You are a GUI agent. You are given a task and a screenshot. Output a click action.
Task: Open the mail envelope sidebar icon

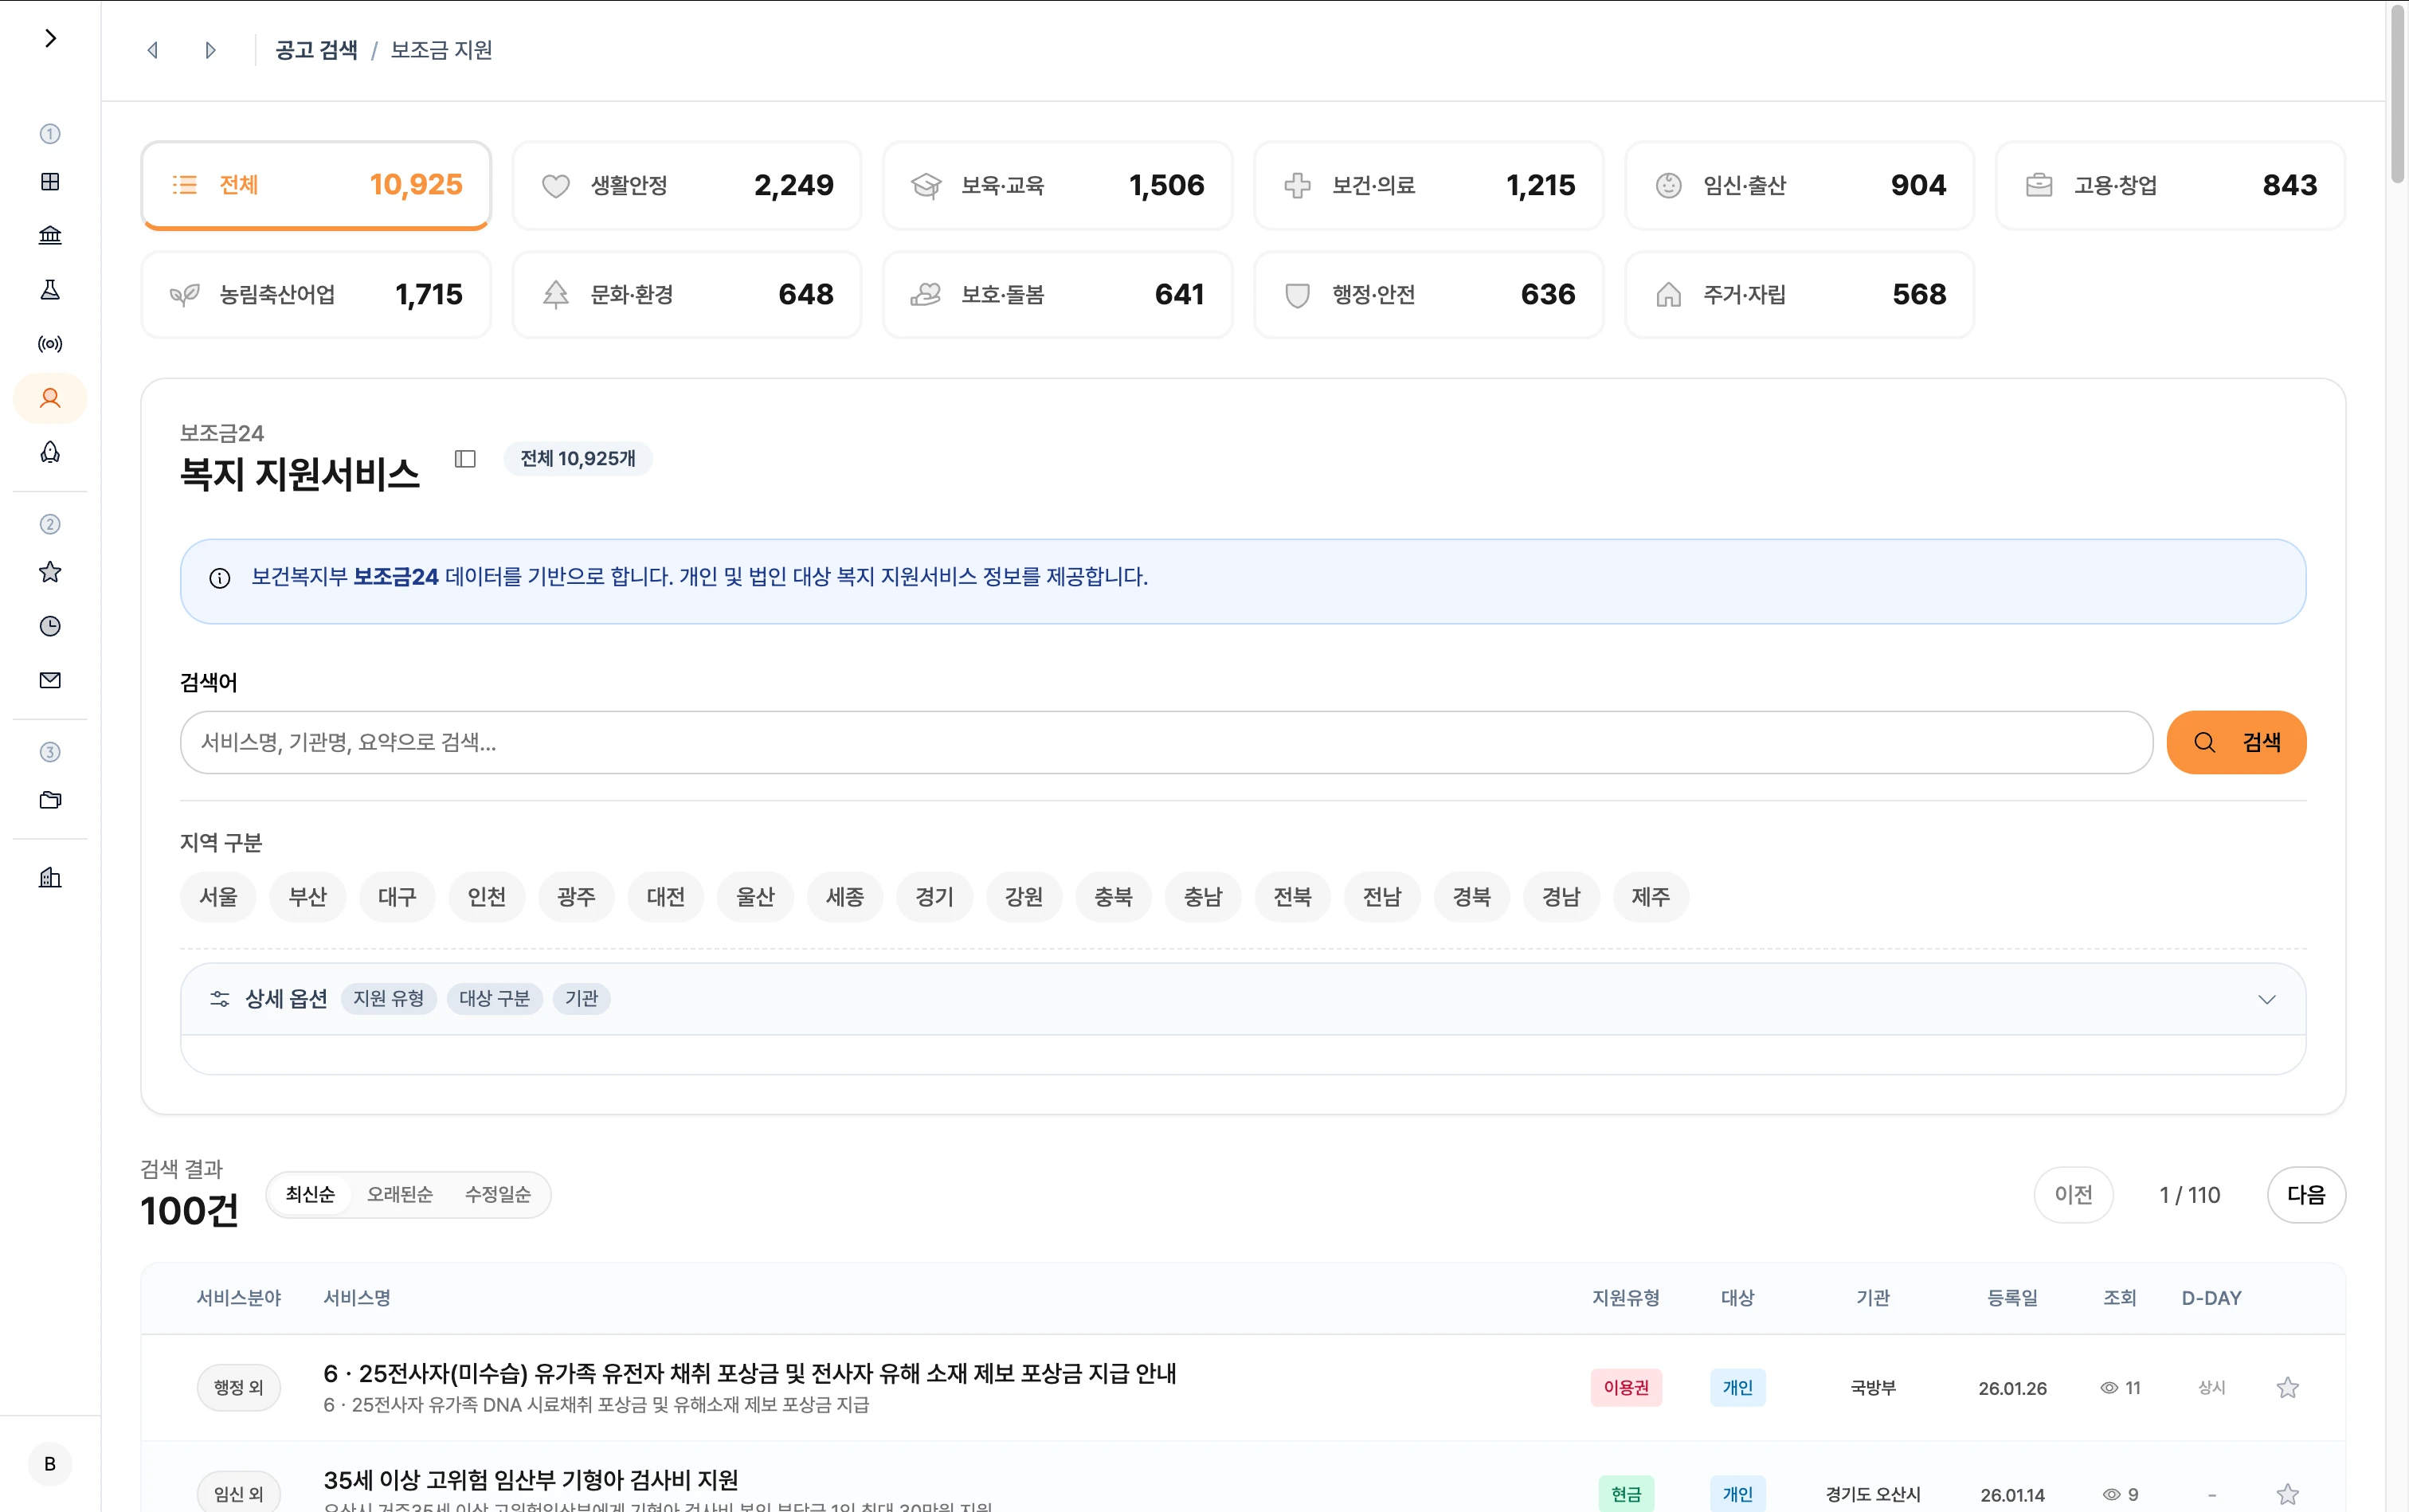[50, 680]
